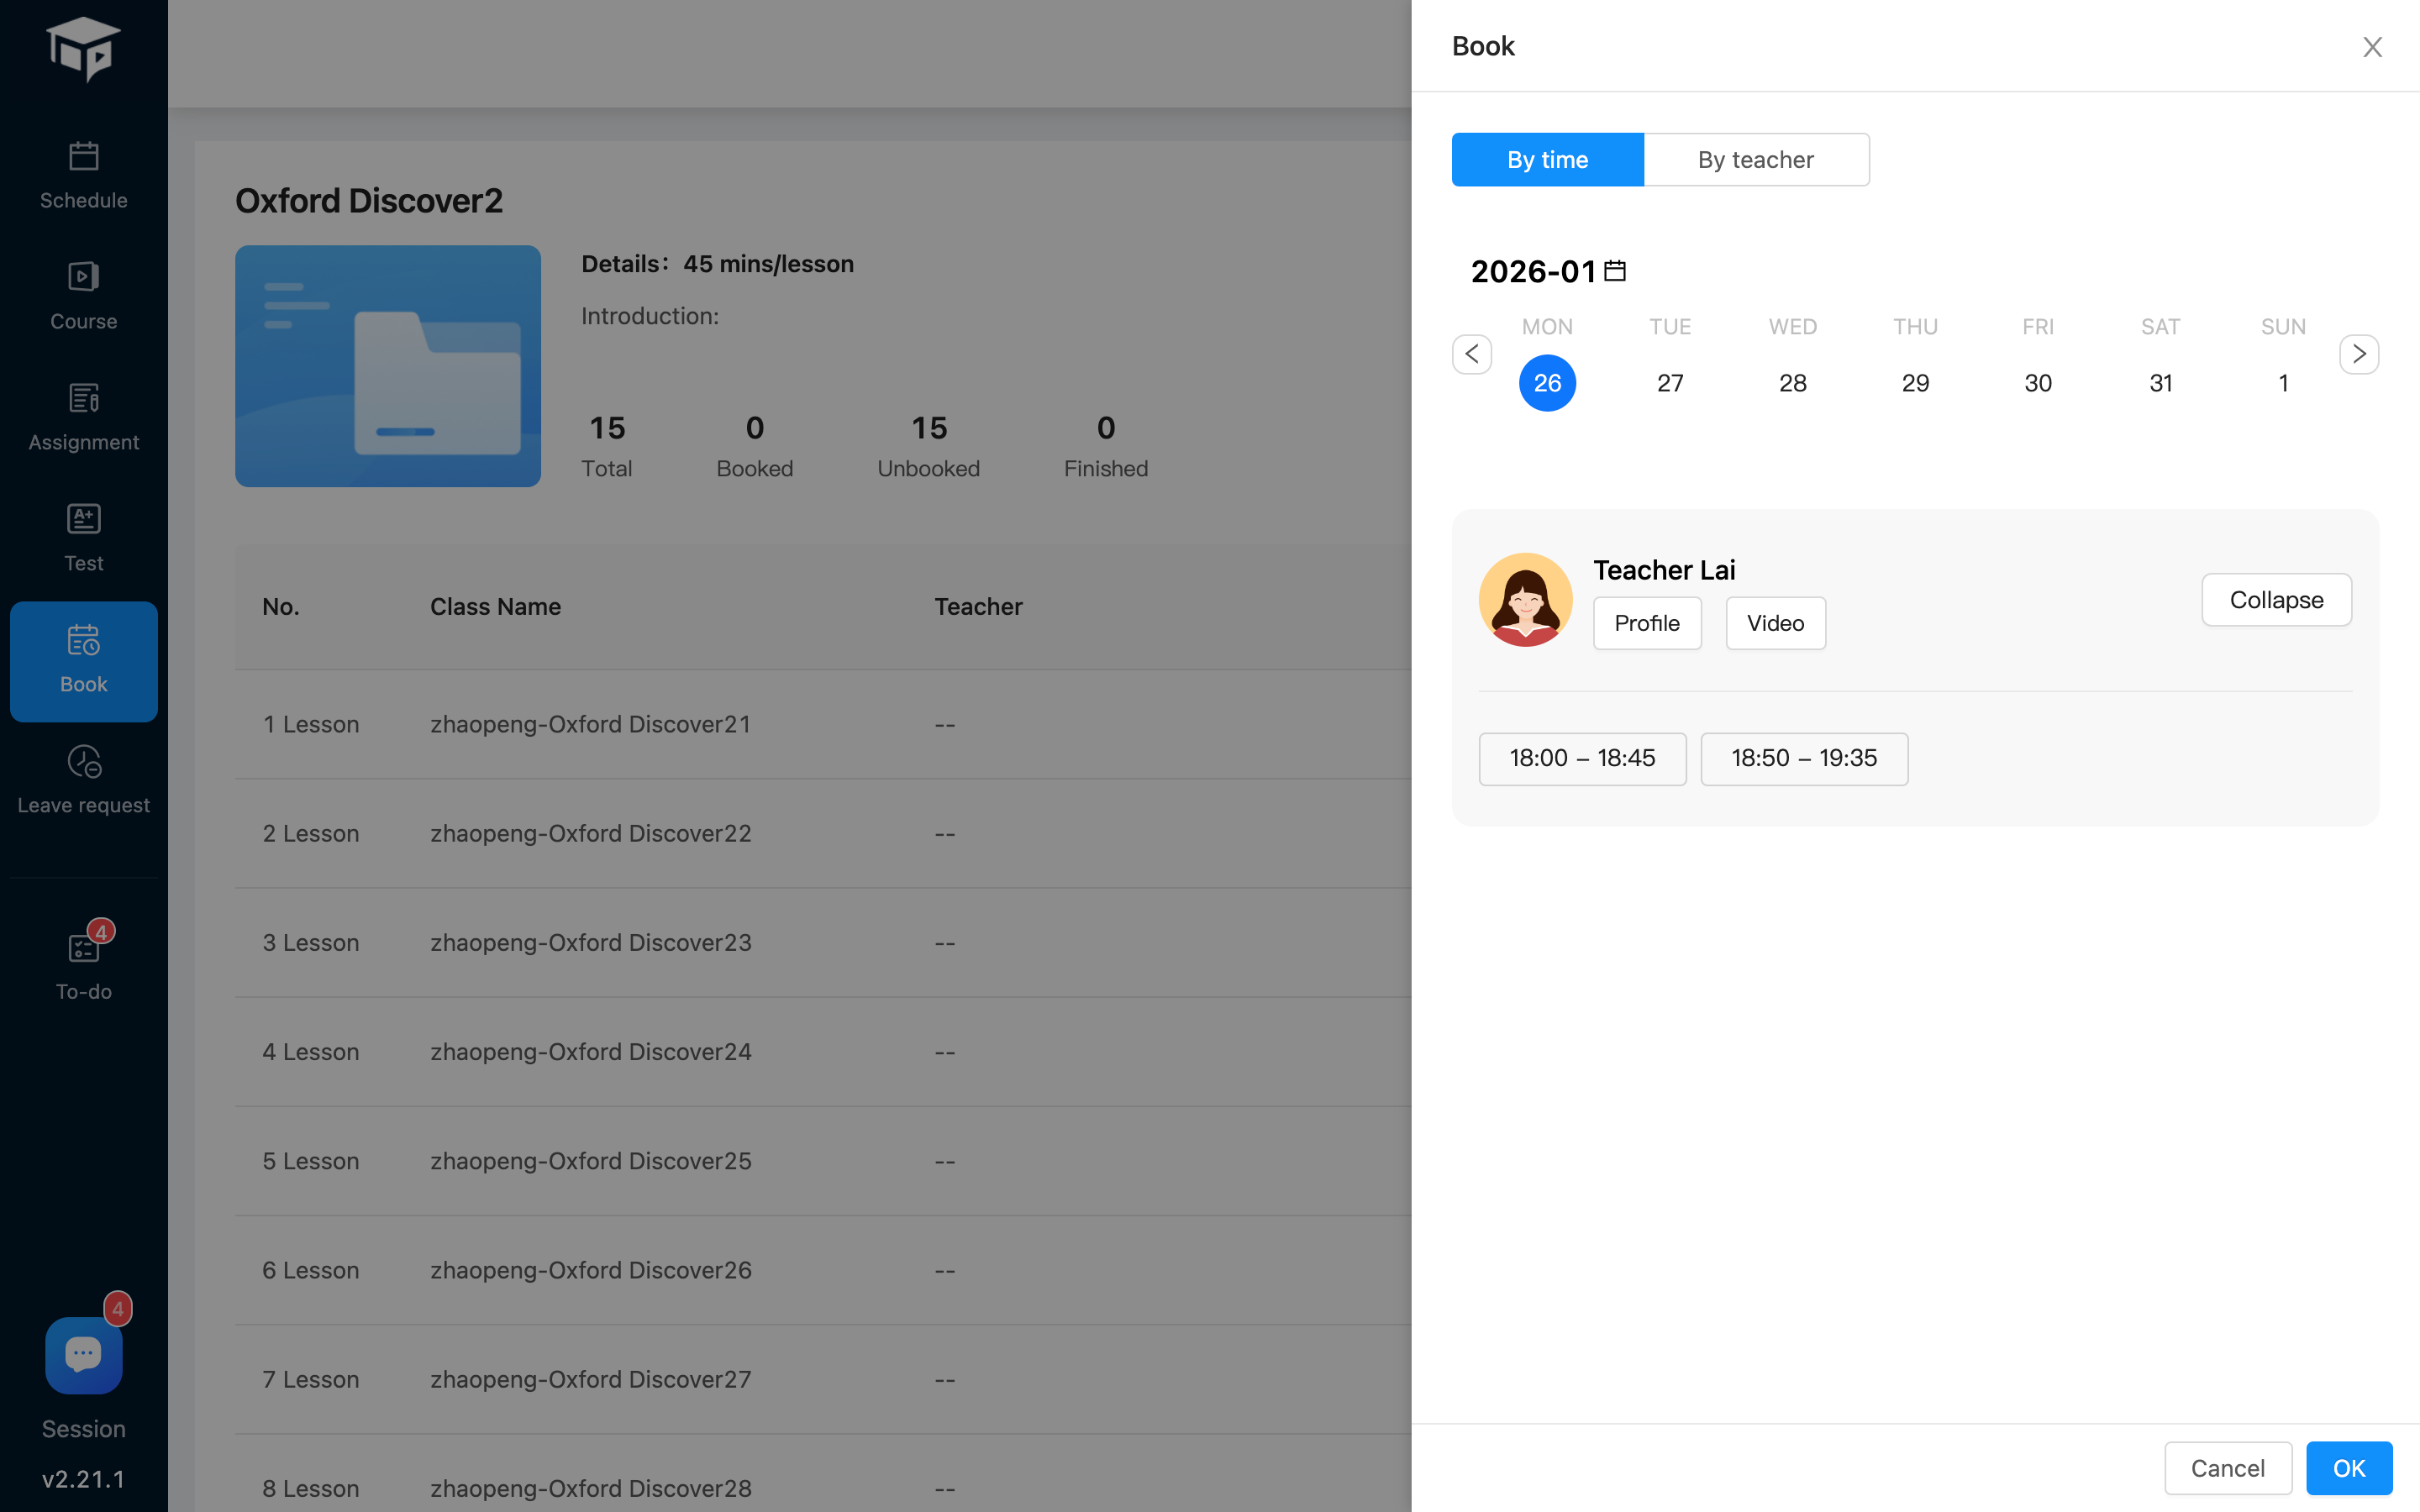Select the 18:00 – 18:45 time slot
Viewport: 2420px width, 1512px height.
tap(1582, 758)
